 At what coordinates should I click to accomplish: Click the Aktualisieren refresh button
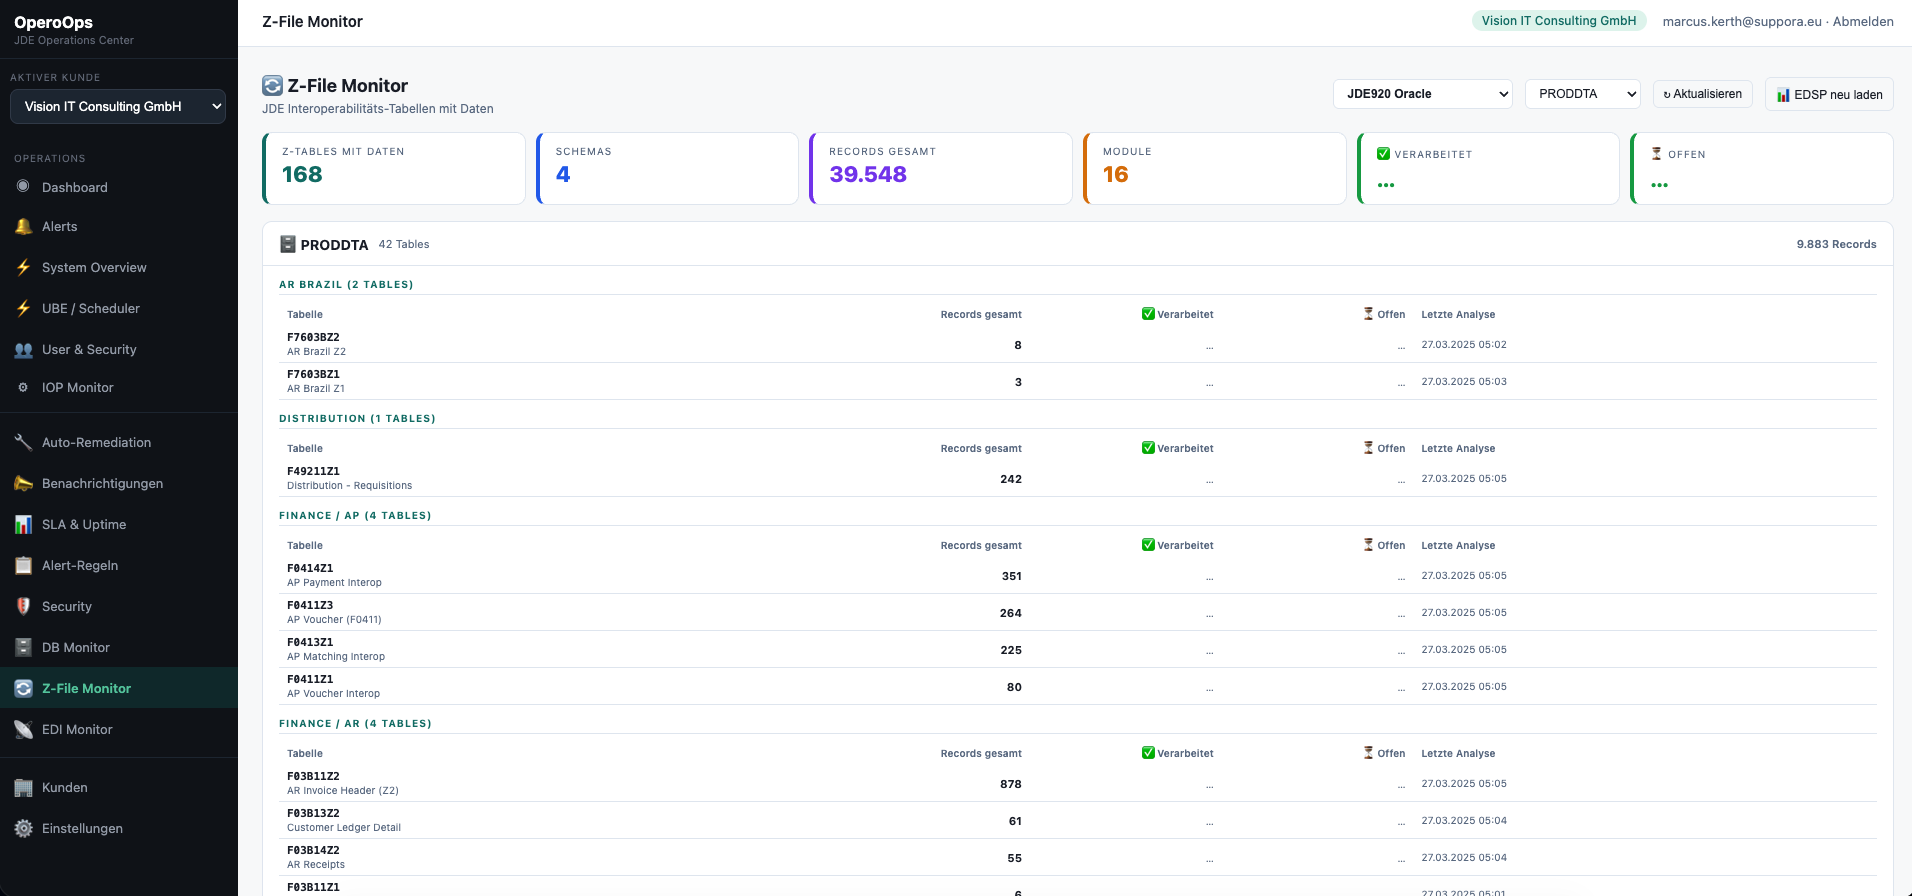coord(1703,94)
